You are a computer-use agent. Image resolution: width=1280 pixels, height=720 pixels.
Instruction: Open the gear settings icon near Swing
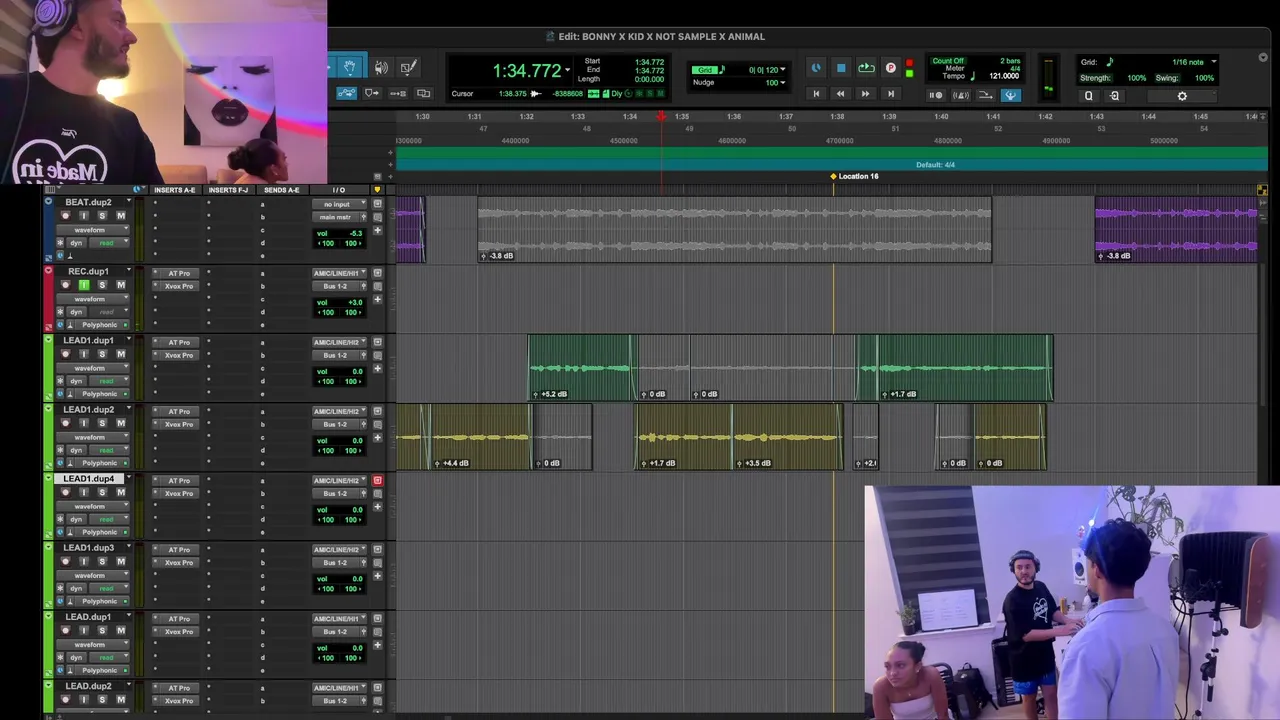point(1182,96)
